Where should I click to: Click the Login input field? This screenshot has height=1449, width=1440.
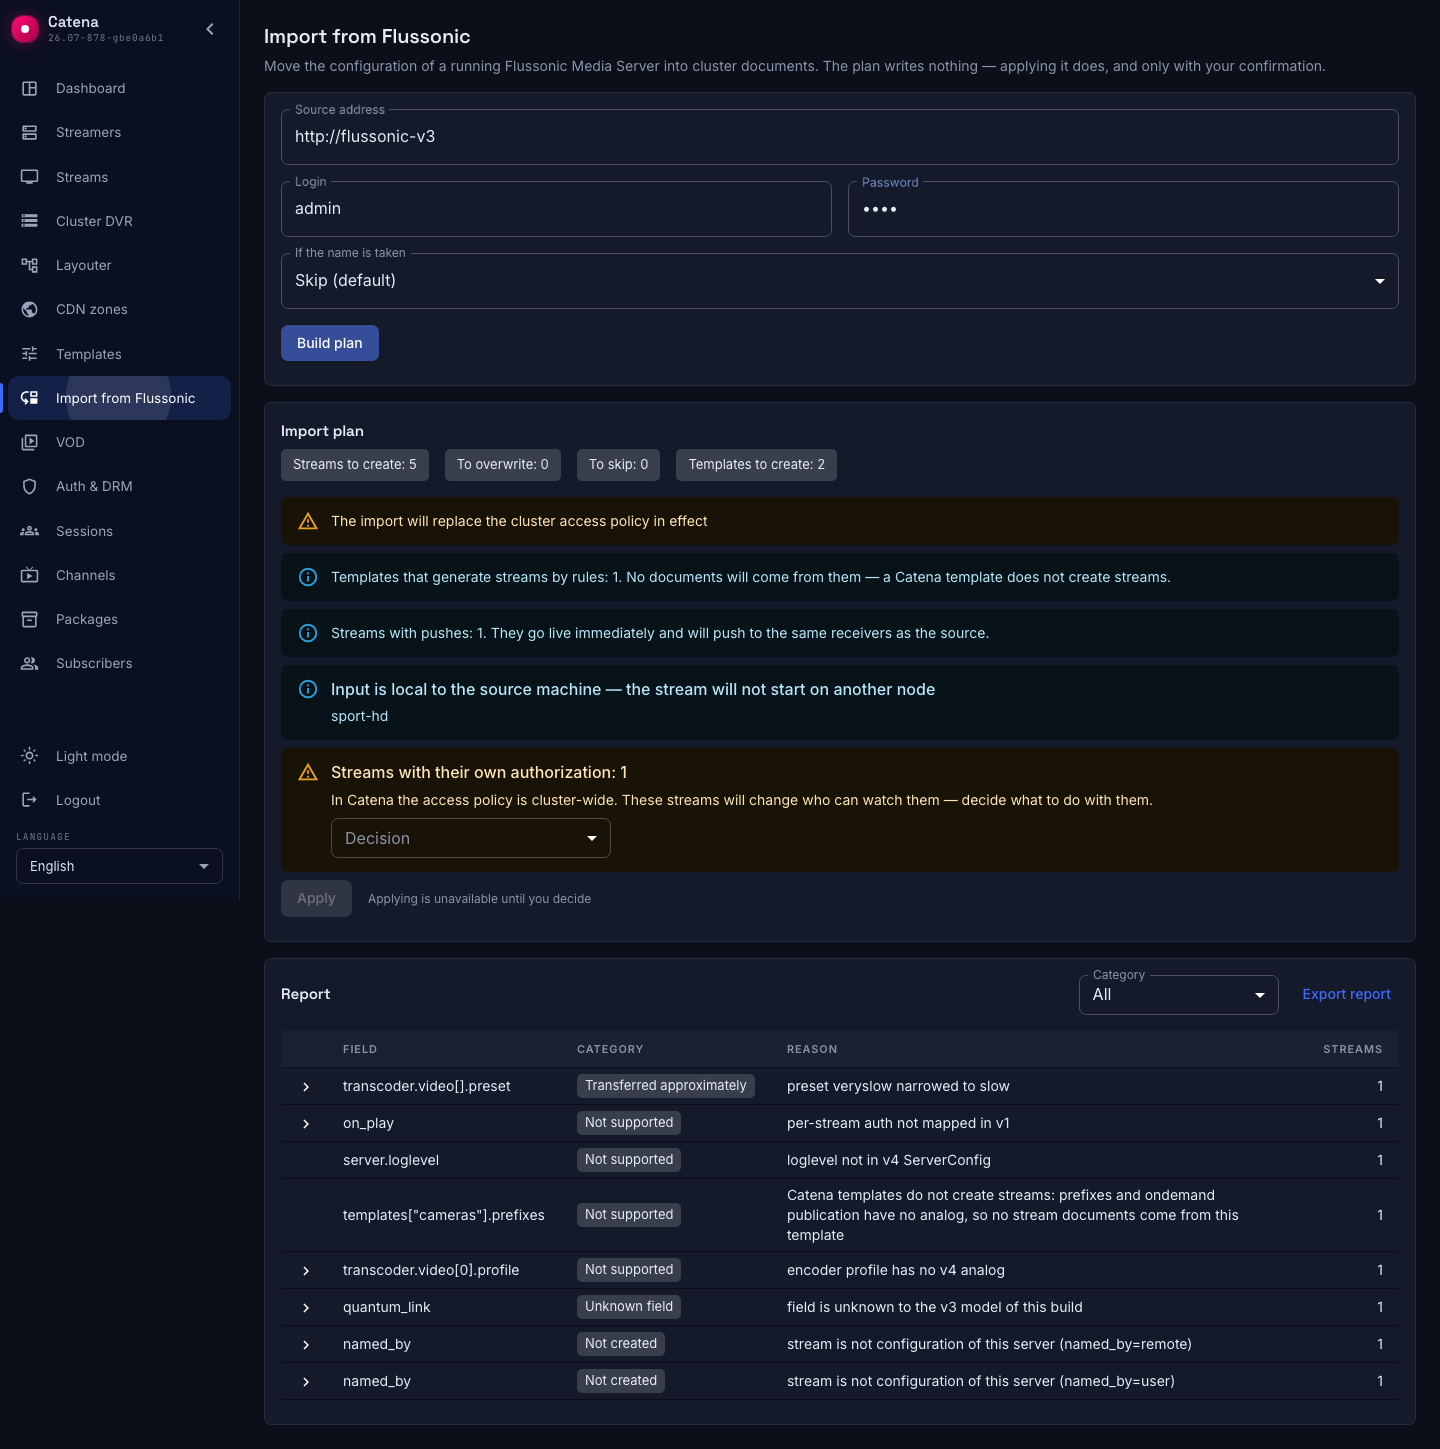point(556,209)
